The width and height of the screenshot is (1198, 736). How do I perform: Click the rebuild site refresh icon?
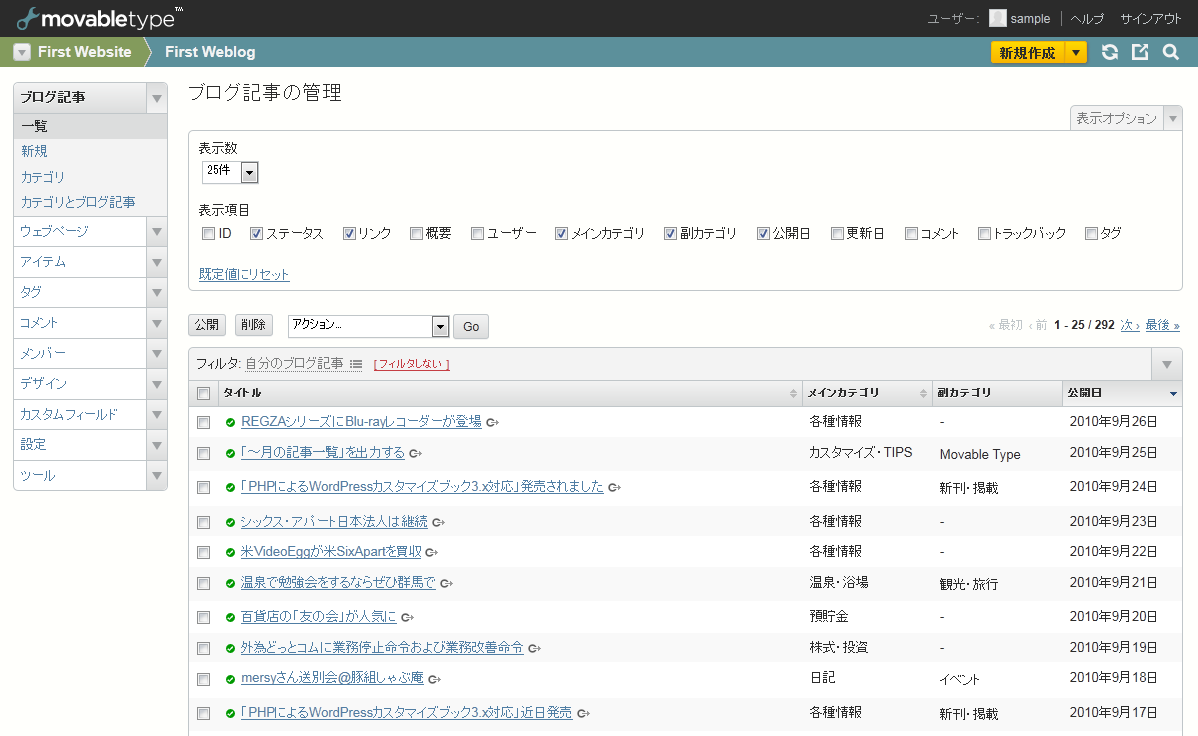click(1109, 52)
